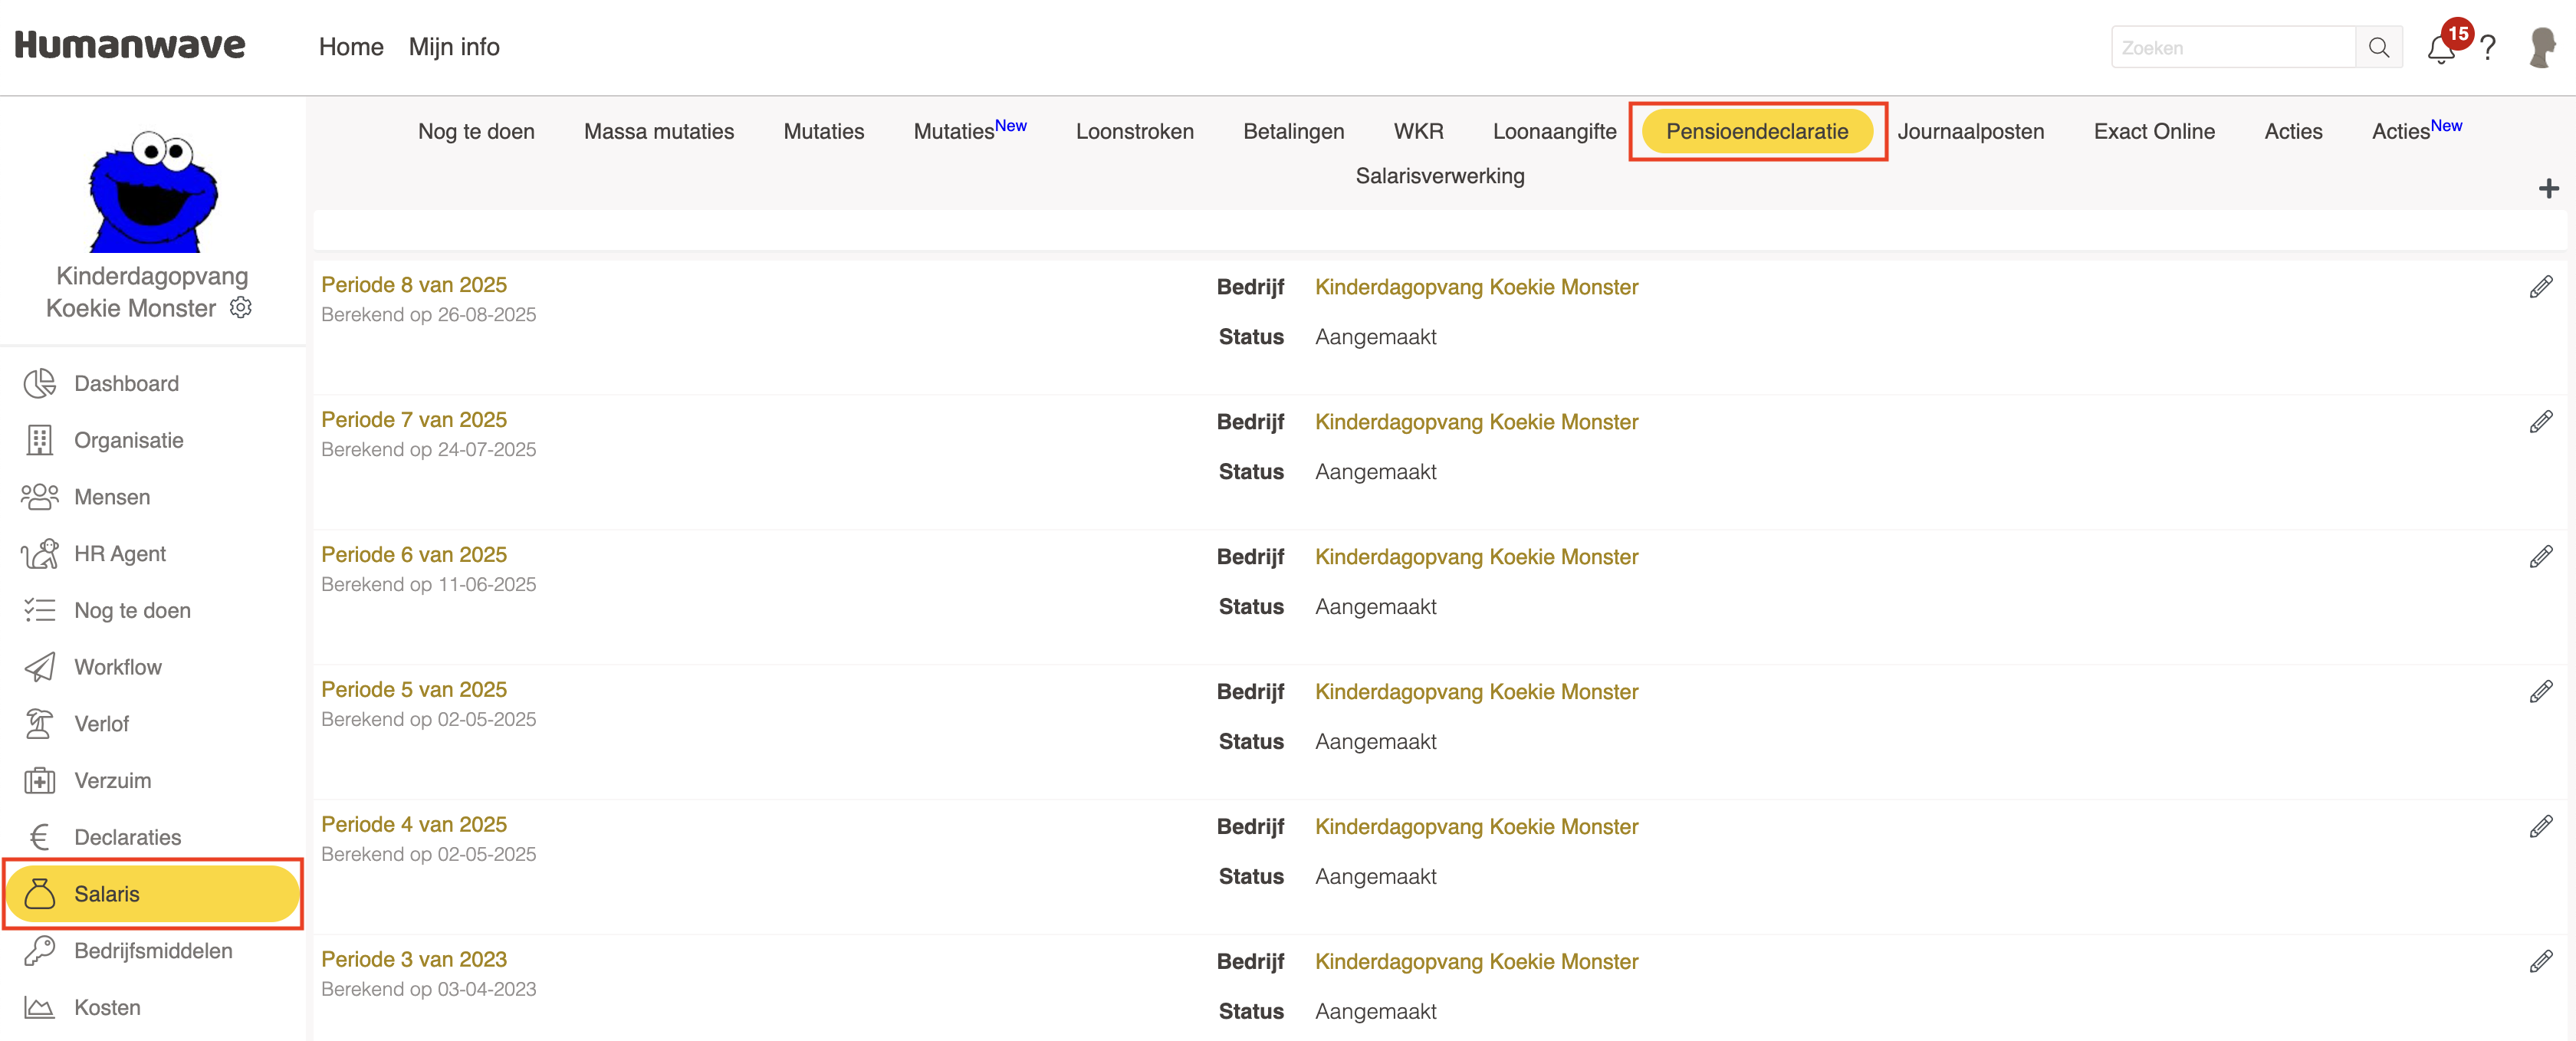Open Mijn info menu

(x=454, y=47)
